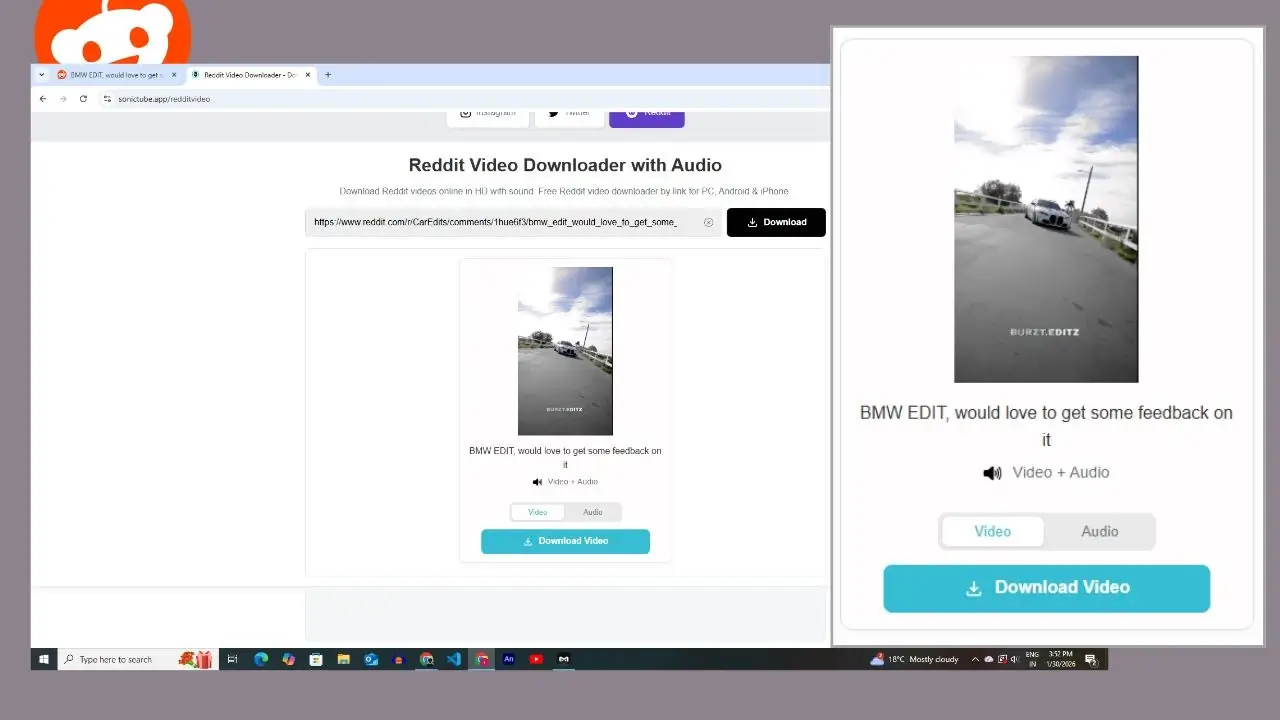The height and width of the screenshot is (720, 1280).
Task: Open Task View from the taskbar
Action: [233, 659]
